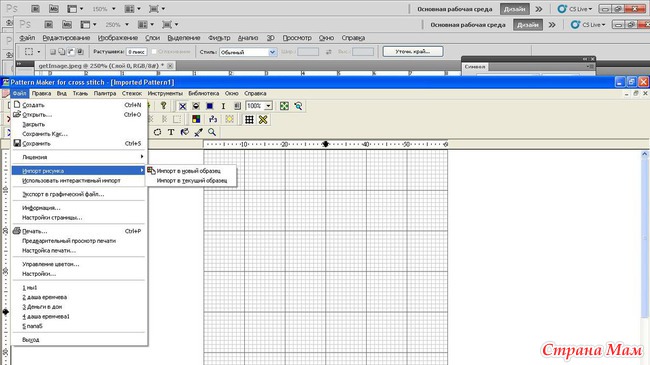Choose the lasso selection tool
Viewport: 650px width, 365px height.
tap(158, 132)
